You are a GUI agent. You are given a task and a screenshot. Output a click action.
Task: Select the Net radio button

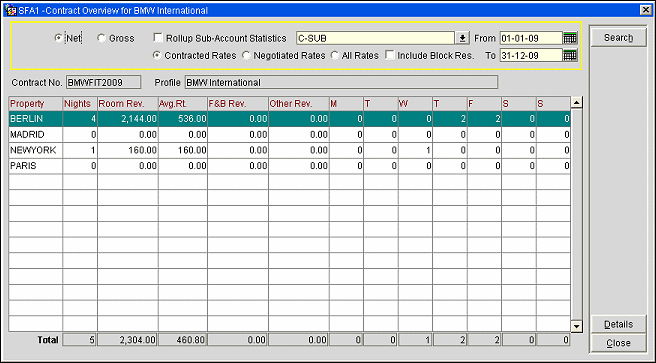click(59, 38)
